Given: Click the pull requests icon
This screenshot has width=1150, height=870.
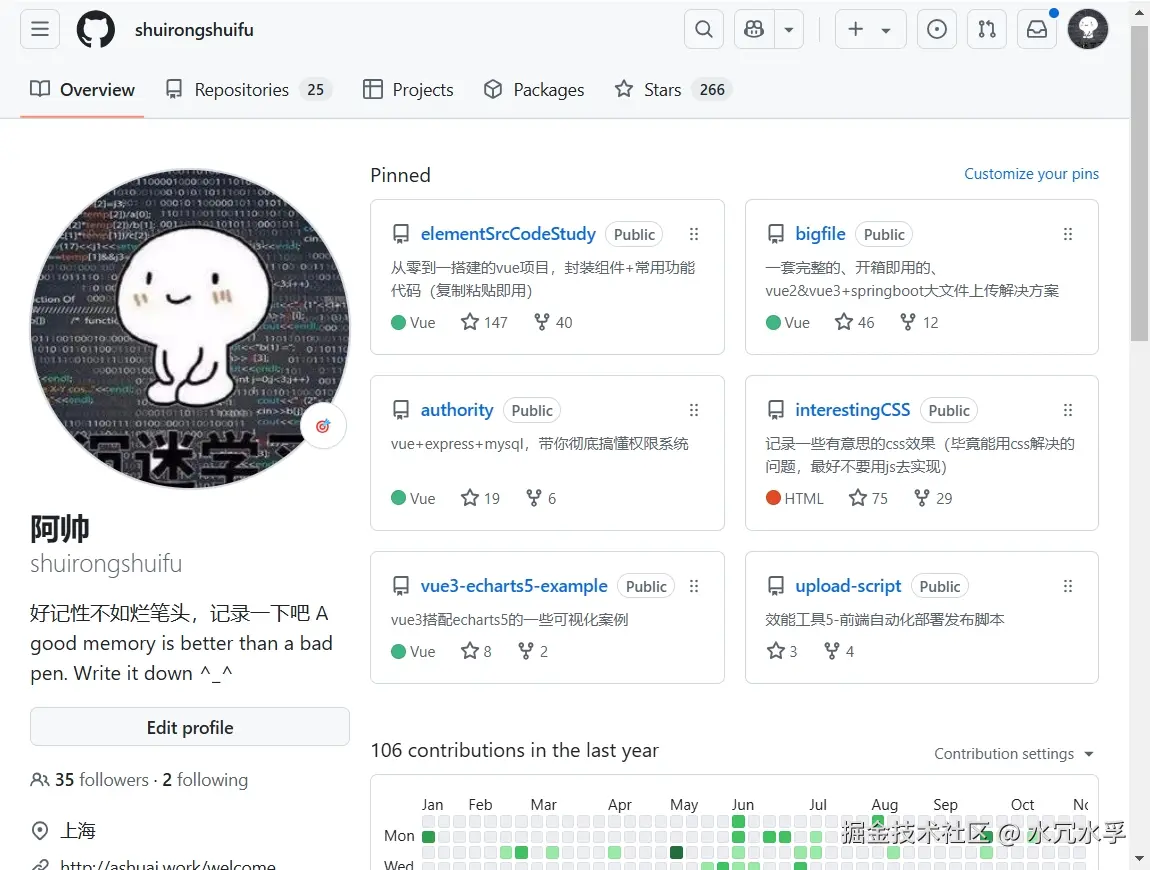Looking at the screenshot, I should (987, 29).
